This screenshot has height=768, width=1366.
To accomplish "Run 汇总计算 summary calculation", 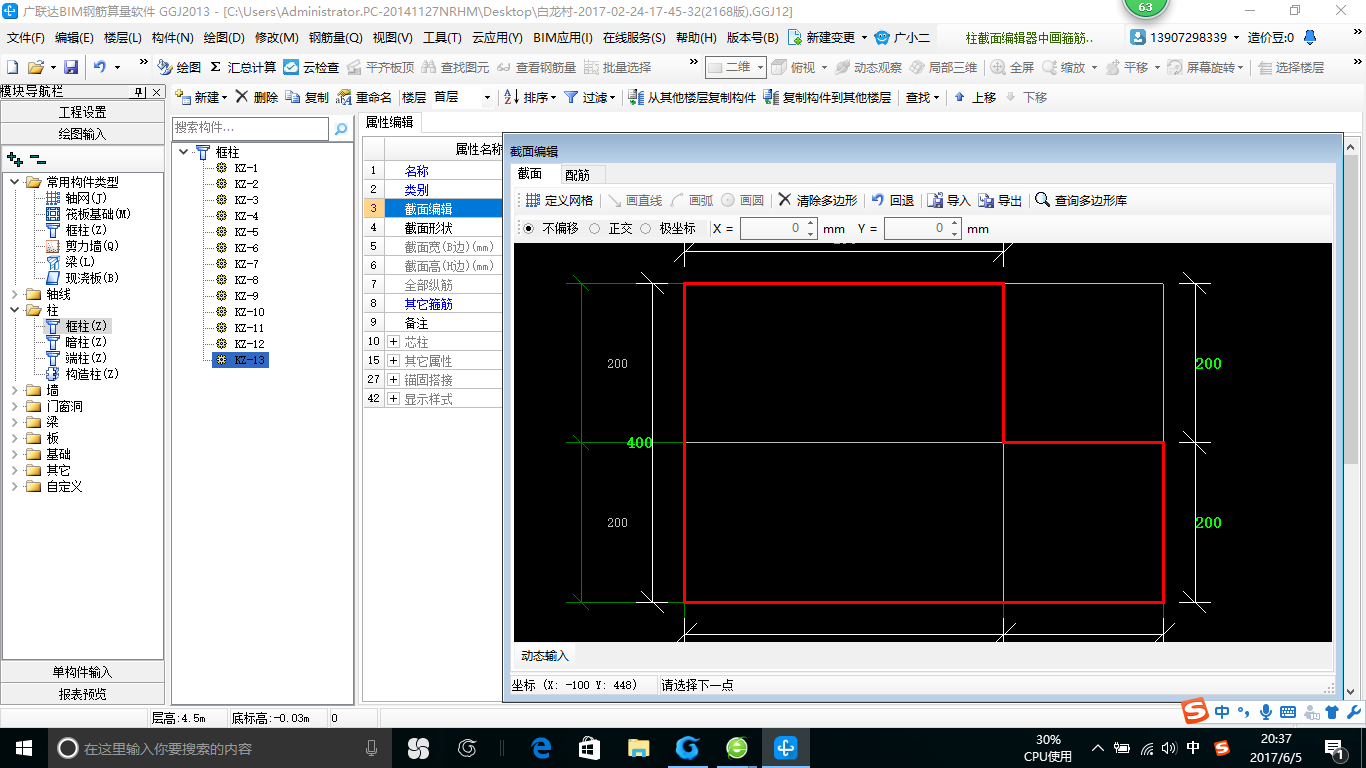I will (x=243, y=67).
